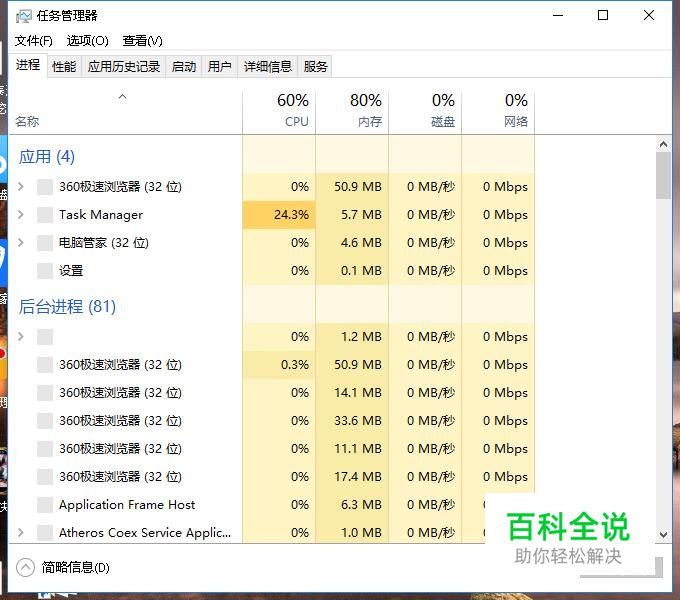Select the 应用 (4) group header

pyautogui.click(x=47, y=157)
